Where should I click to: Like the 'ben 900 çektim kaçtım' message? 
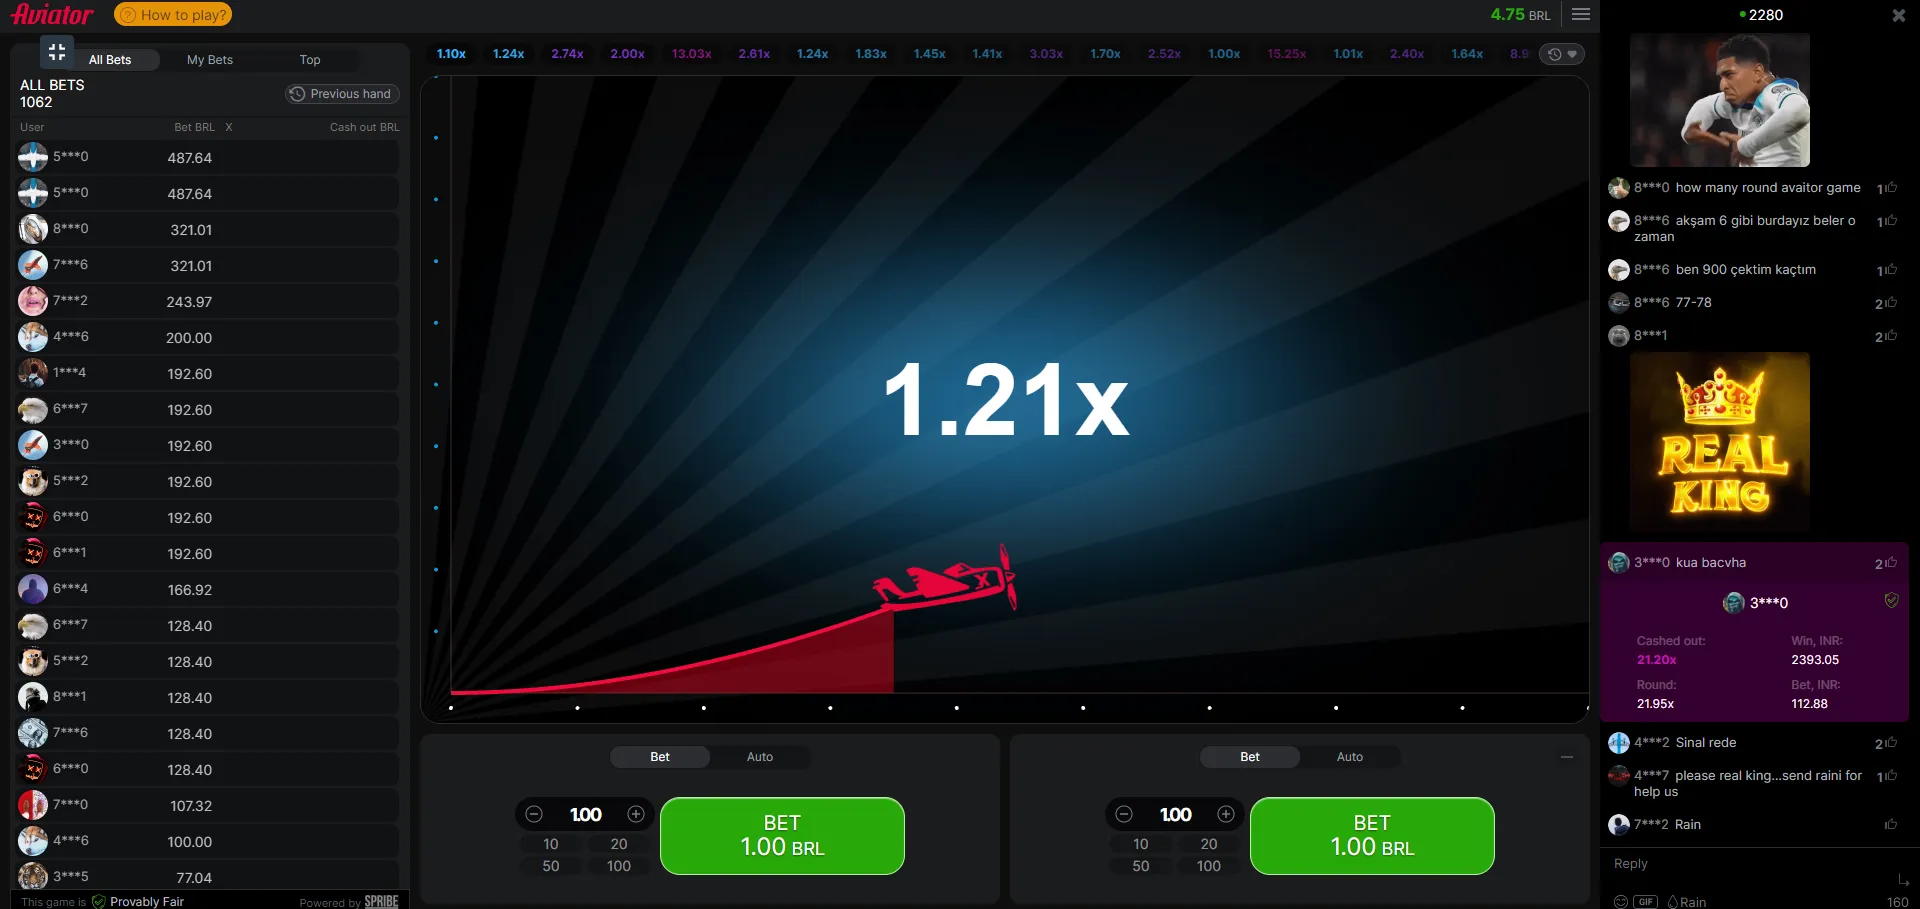(1891, 269)
